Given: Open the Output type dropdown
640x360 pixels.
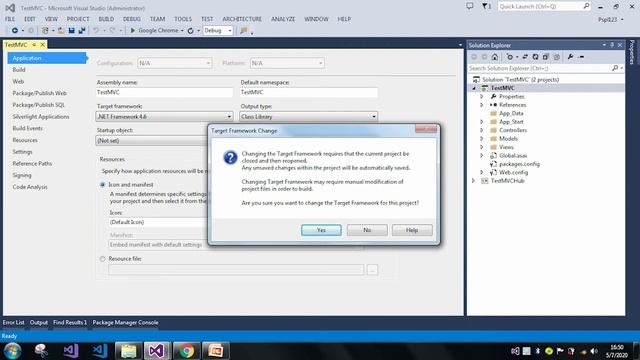Looking at the screenshot, I should coord(308,117).
